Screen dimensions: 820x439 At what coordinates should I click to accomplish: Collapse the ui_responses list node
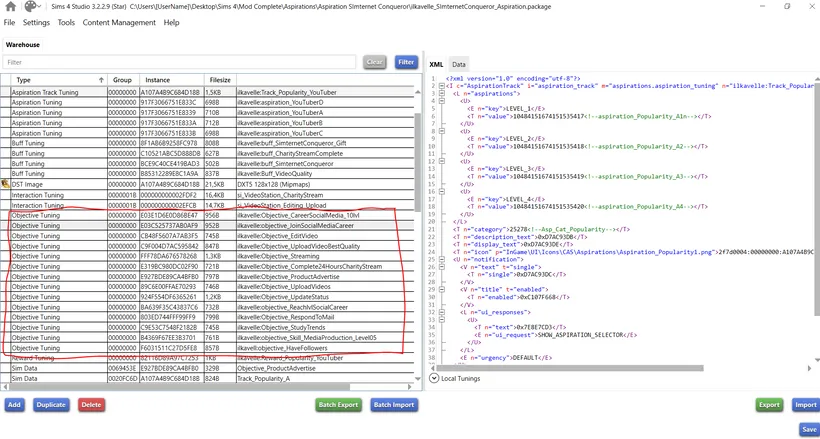442,312
